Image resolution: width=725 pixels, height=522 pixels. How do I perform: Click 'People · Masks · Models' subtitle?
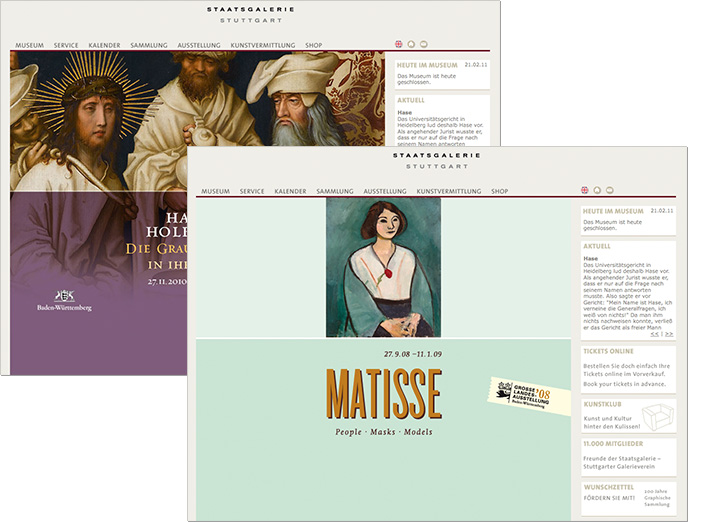[384, 432]
